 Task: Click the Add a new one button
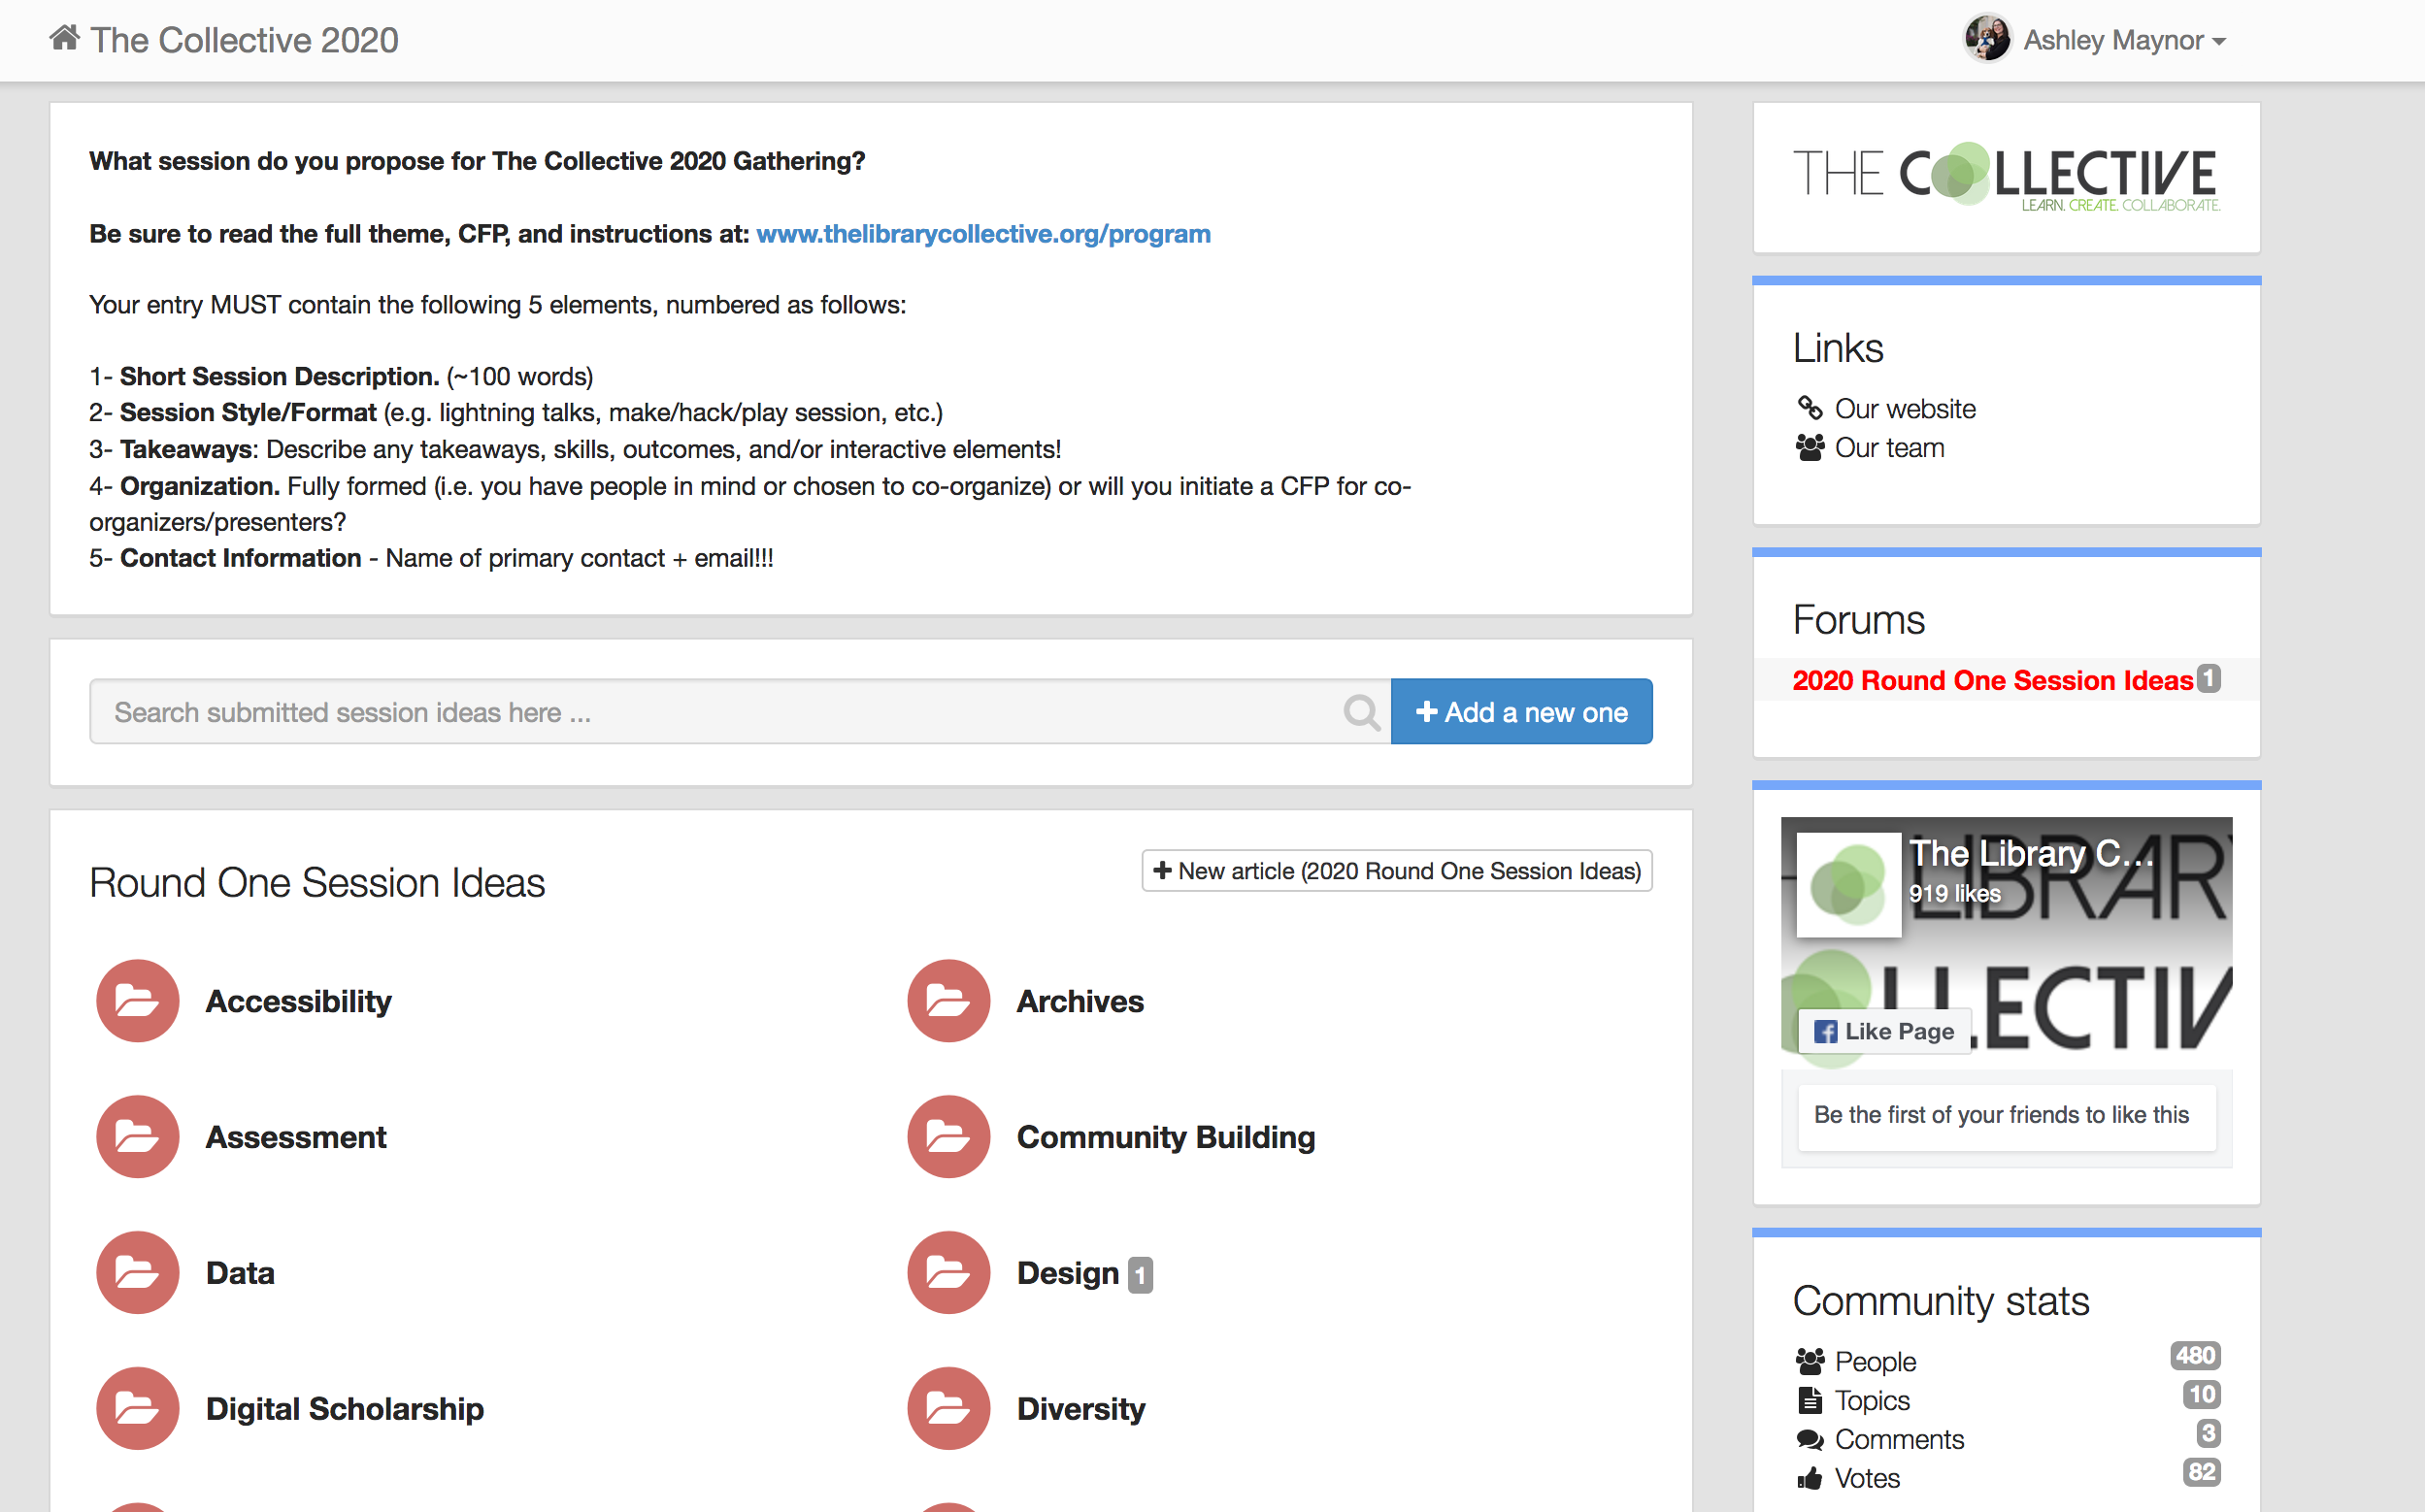1521,712
